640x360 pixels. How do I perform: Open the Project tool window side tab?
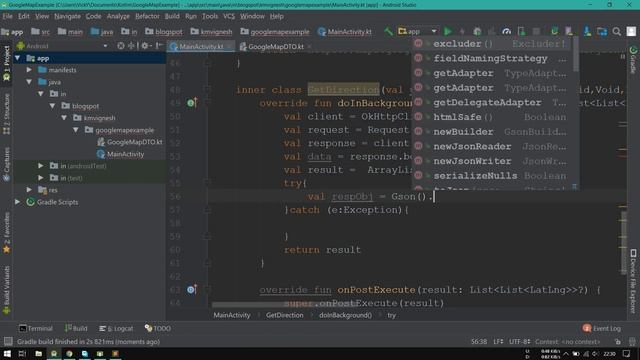[x=6, y=64]
